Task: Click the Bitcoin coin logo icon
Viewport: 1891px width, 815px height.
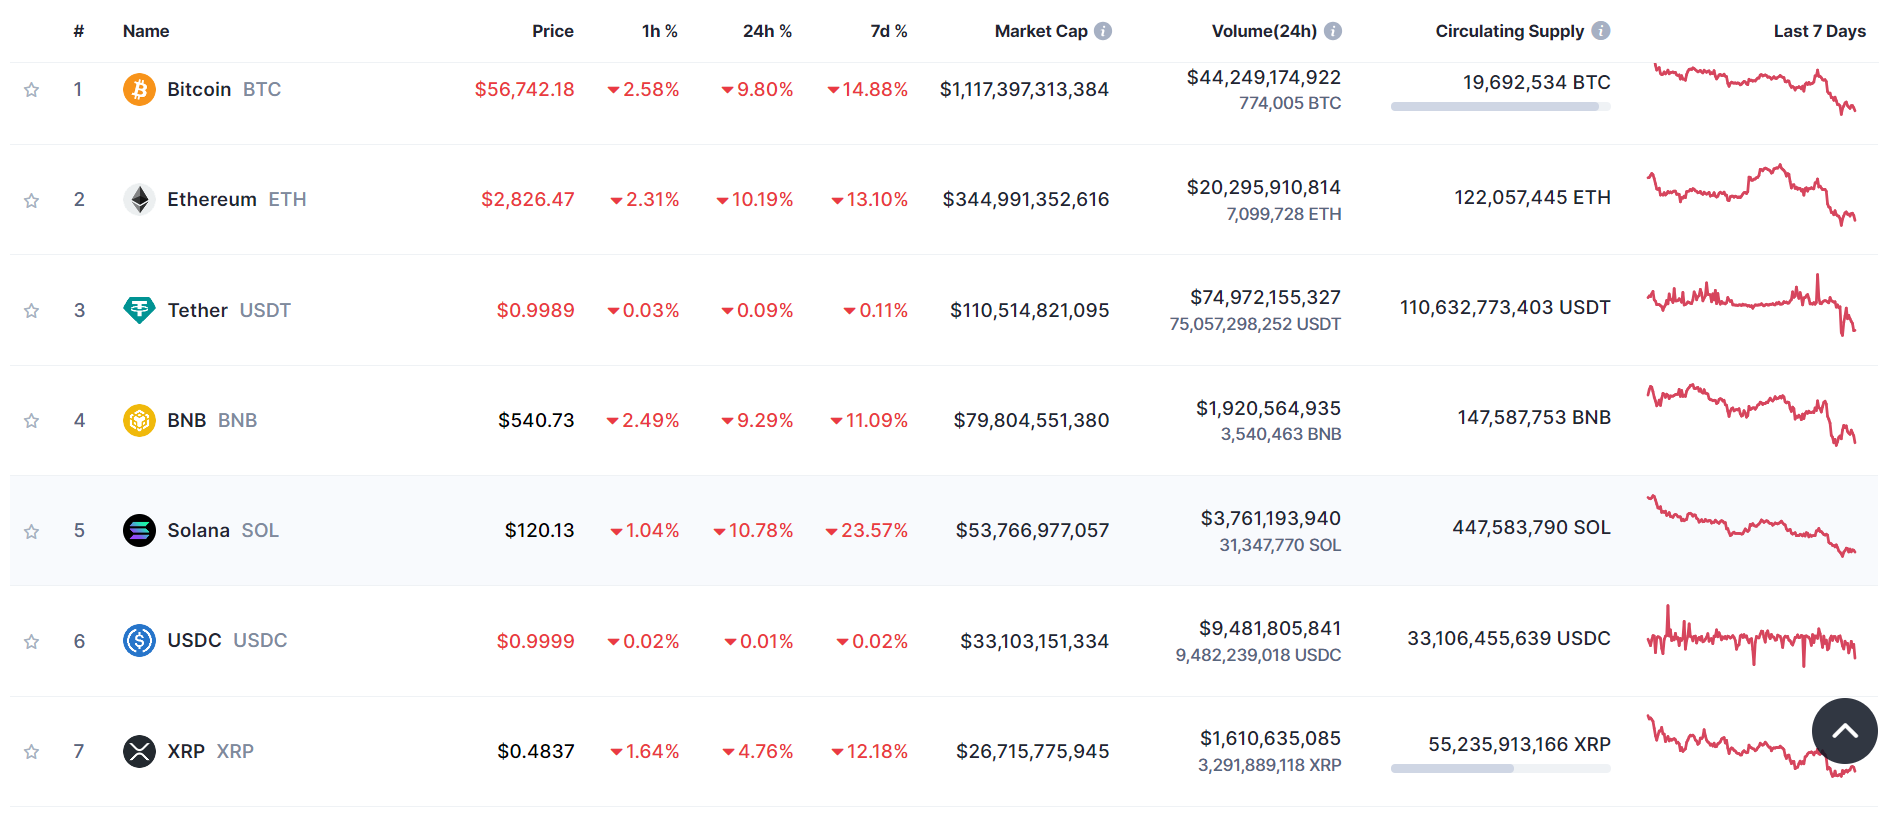Action: pyautogui.click(x=139, y=89)
